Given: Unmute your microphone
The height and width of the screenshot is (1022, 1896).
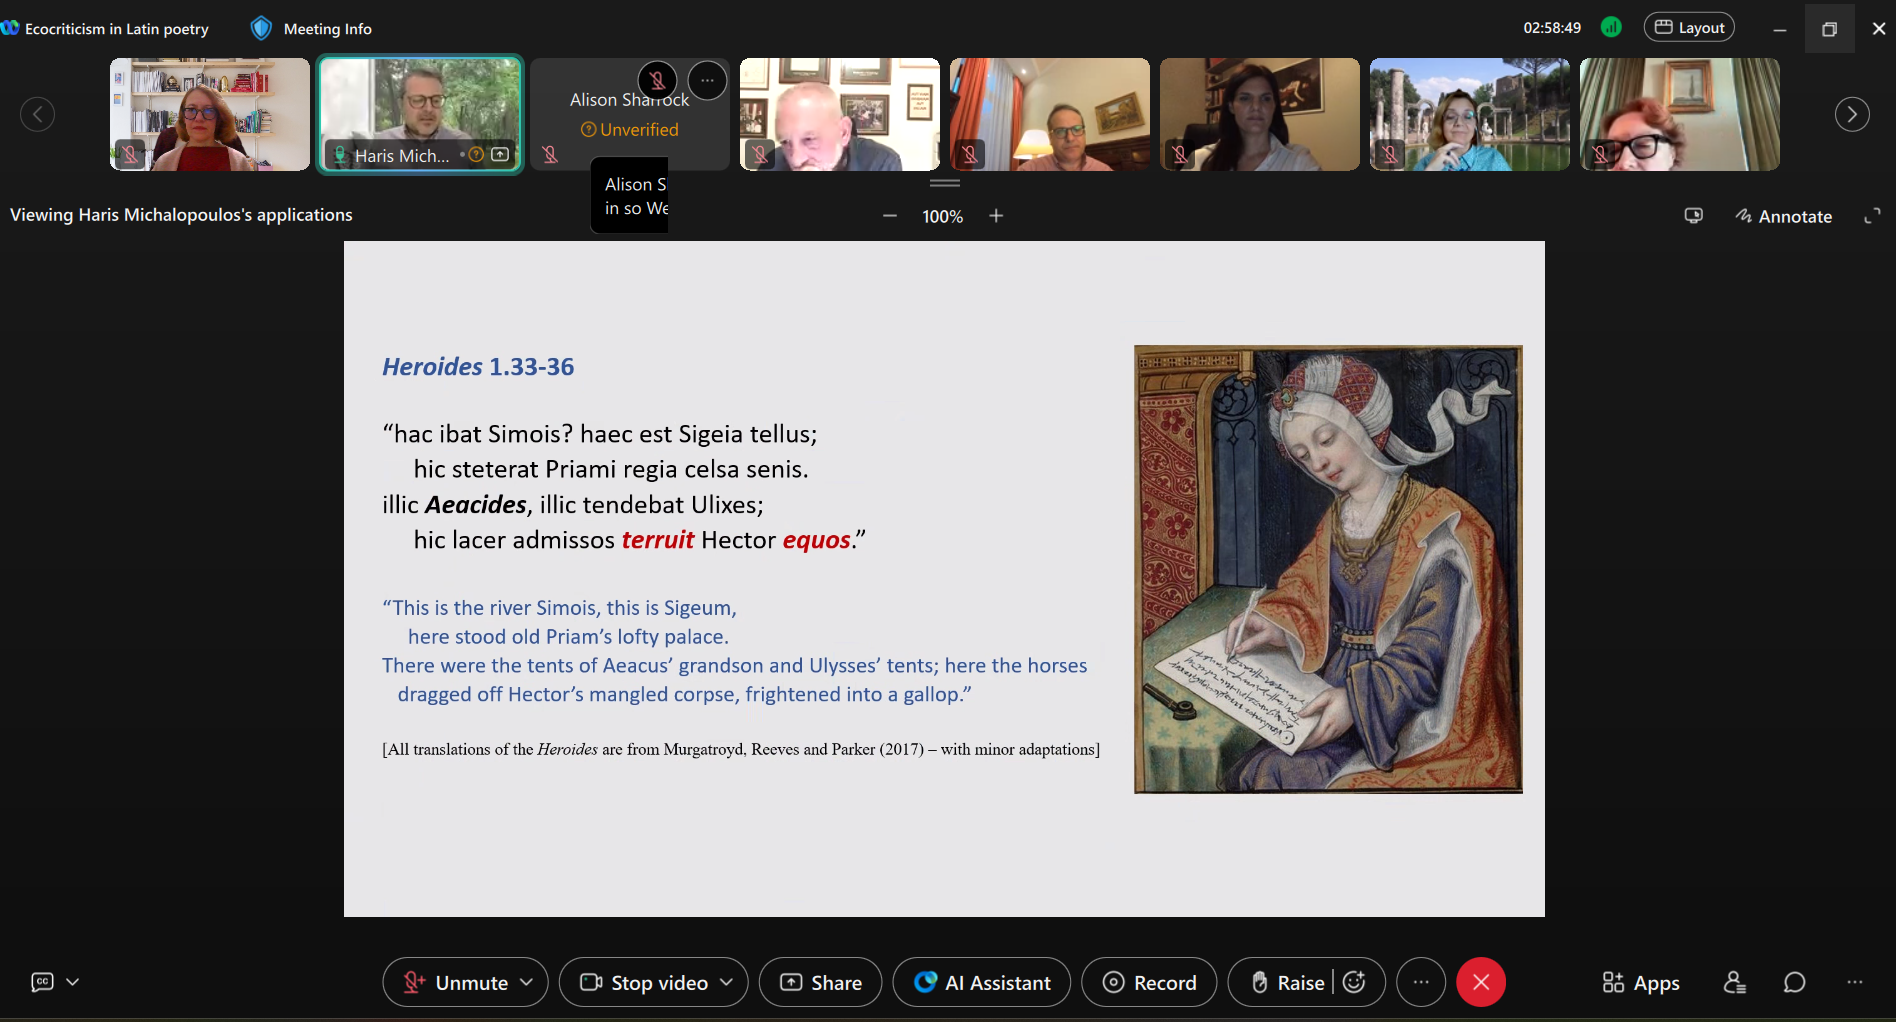Looking at the screenshot, I should point(456,983).
